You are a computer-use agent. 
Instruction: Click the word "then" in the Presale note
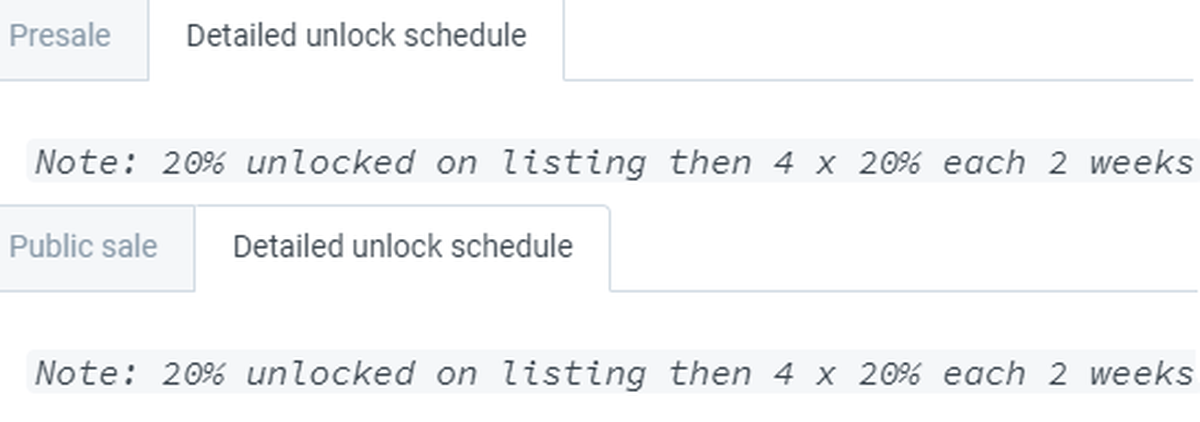(710, 162)
